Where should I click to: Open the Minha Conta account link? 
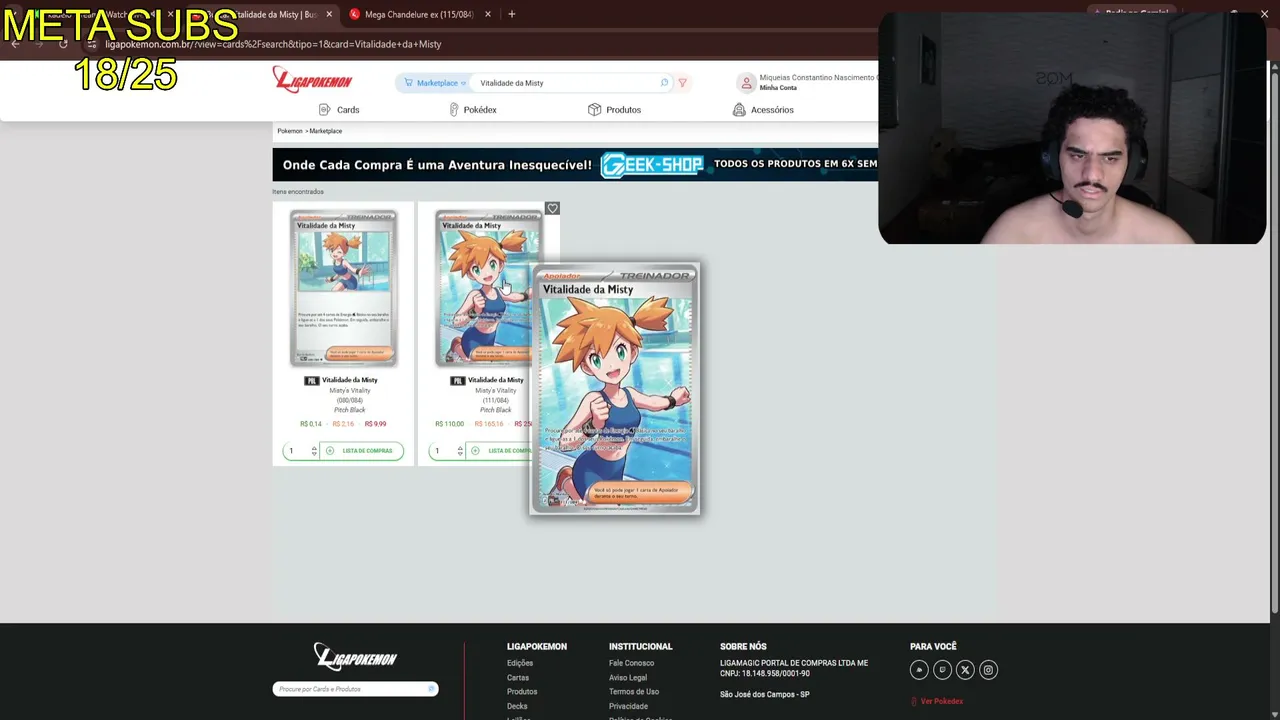coord(778,88)
